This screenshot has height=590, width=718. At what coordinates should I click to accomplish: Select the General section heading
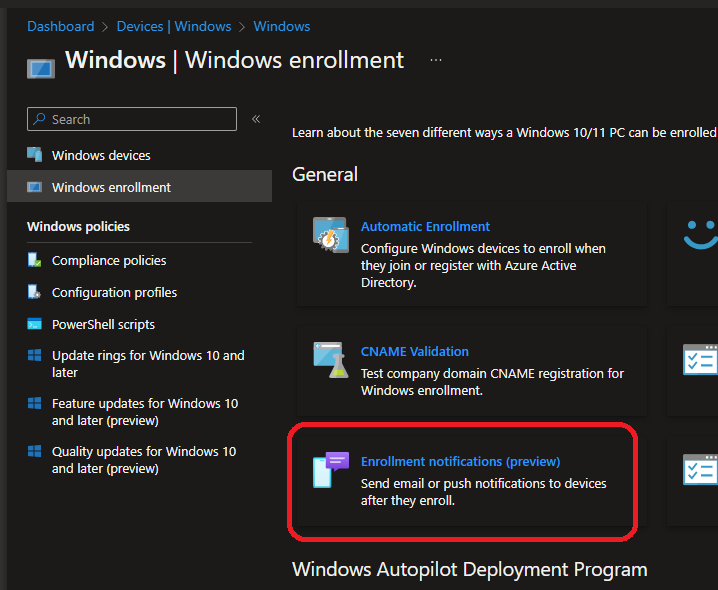325,174
